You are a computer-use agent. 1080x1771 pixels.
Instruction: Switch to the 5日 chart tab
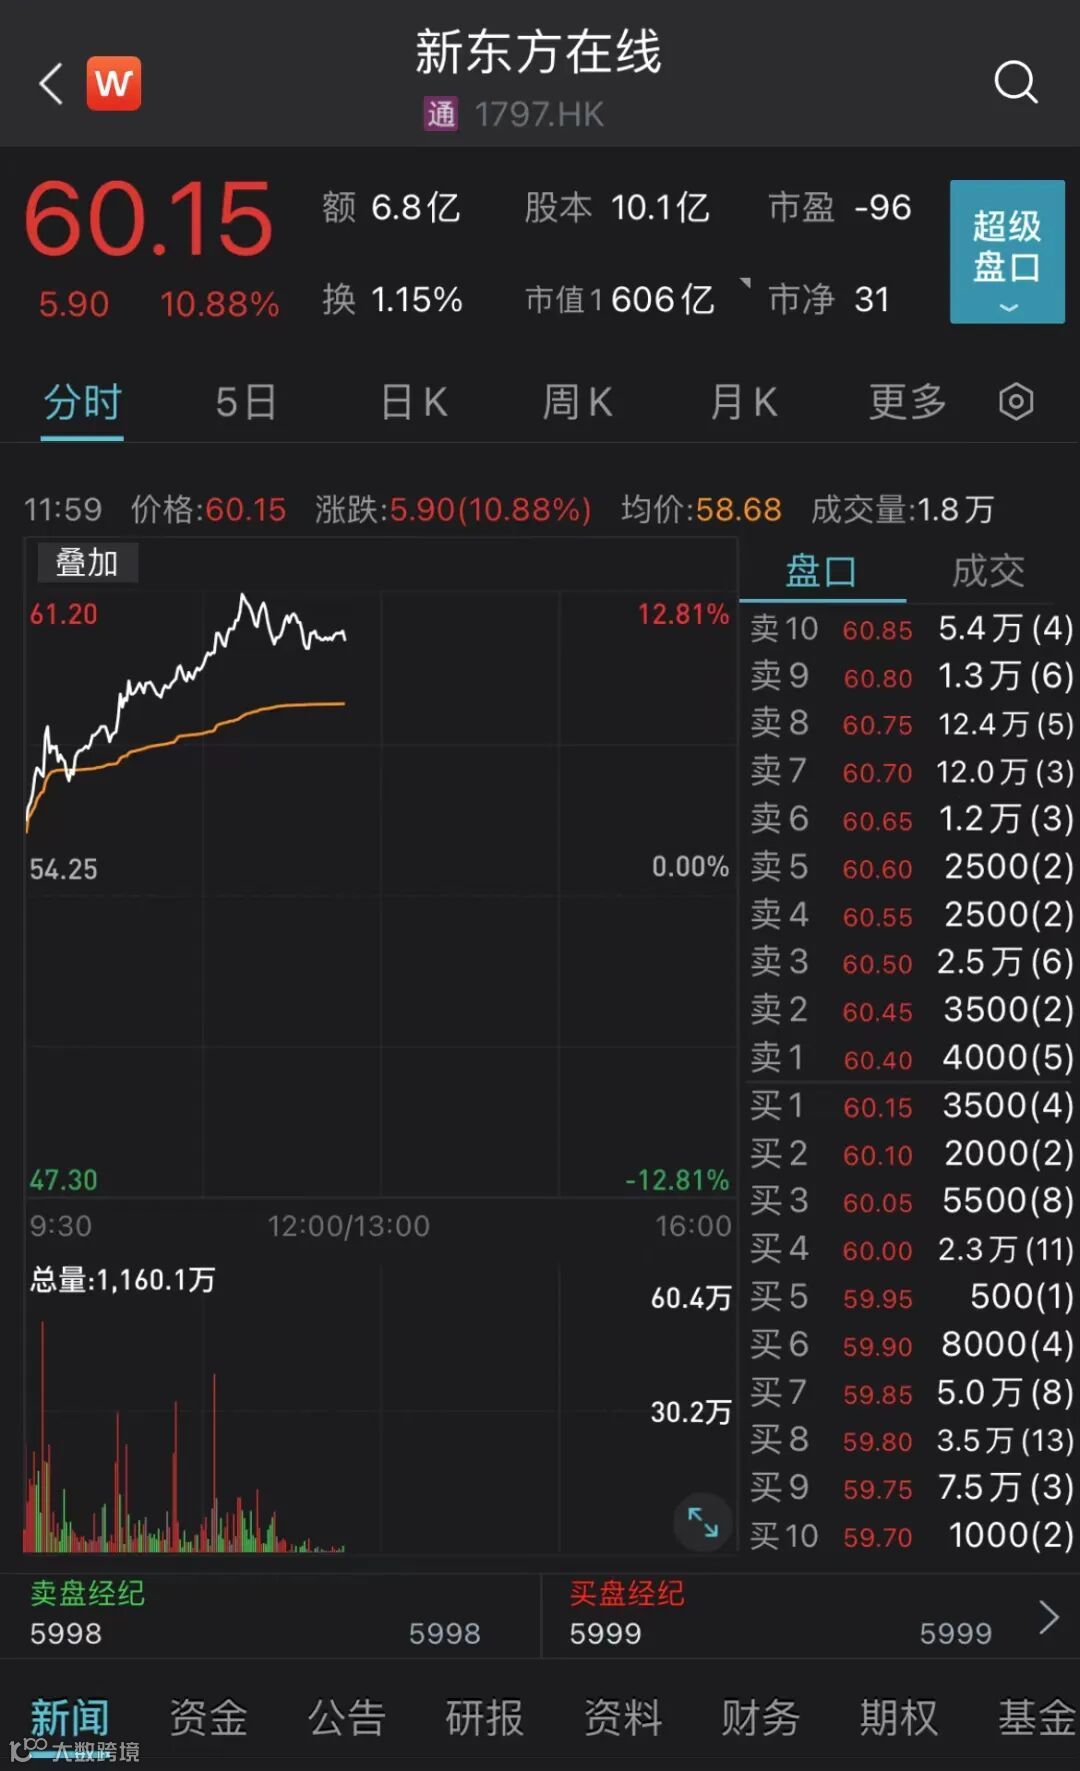tap(246, 402)
